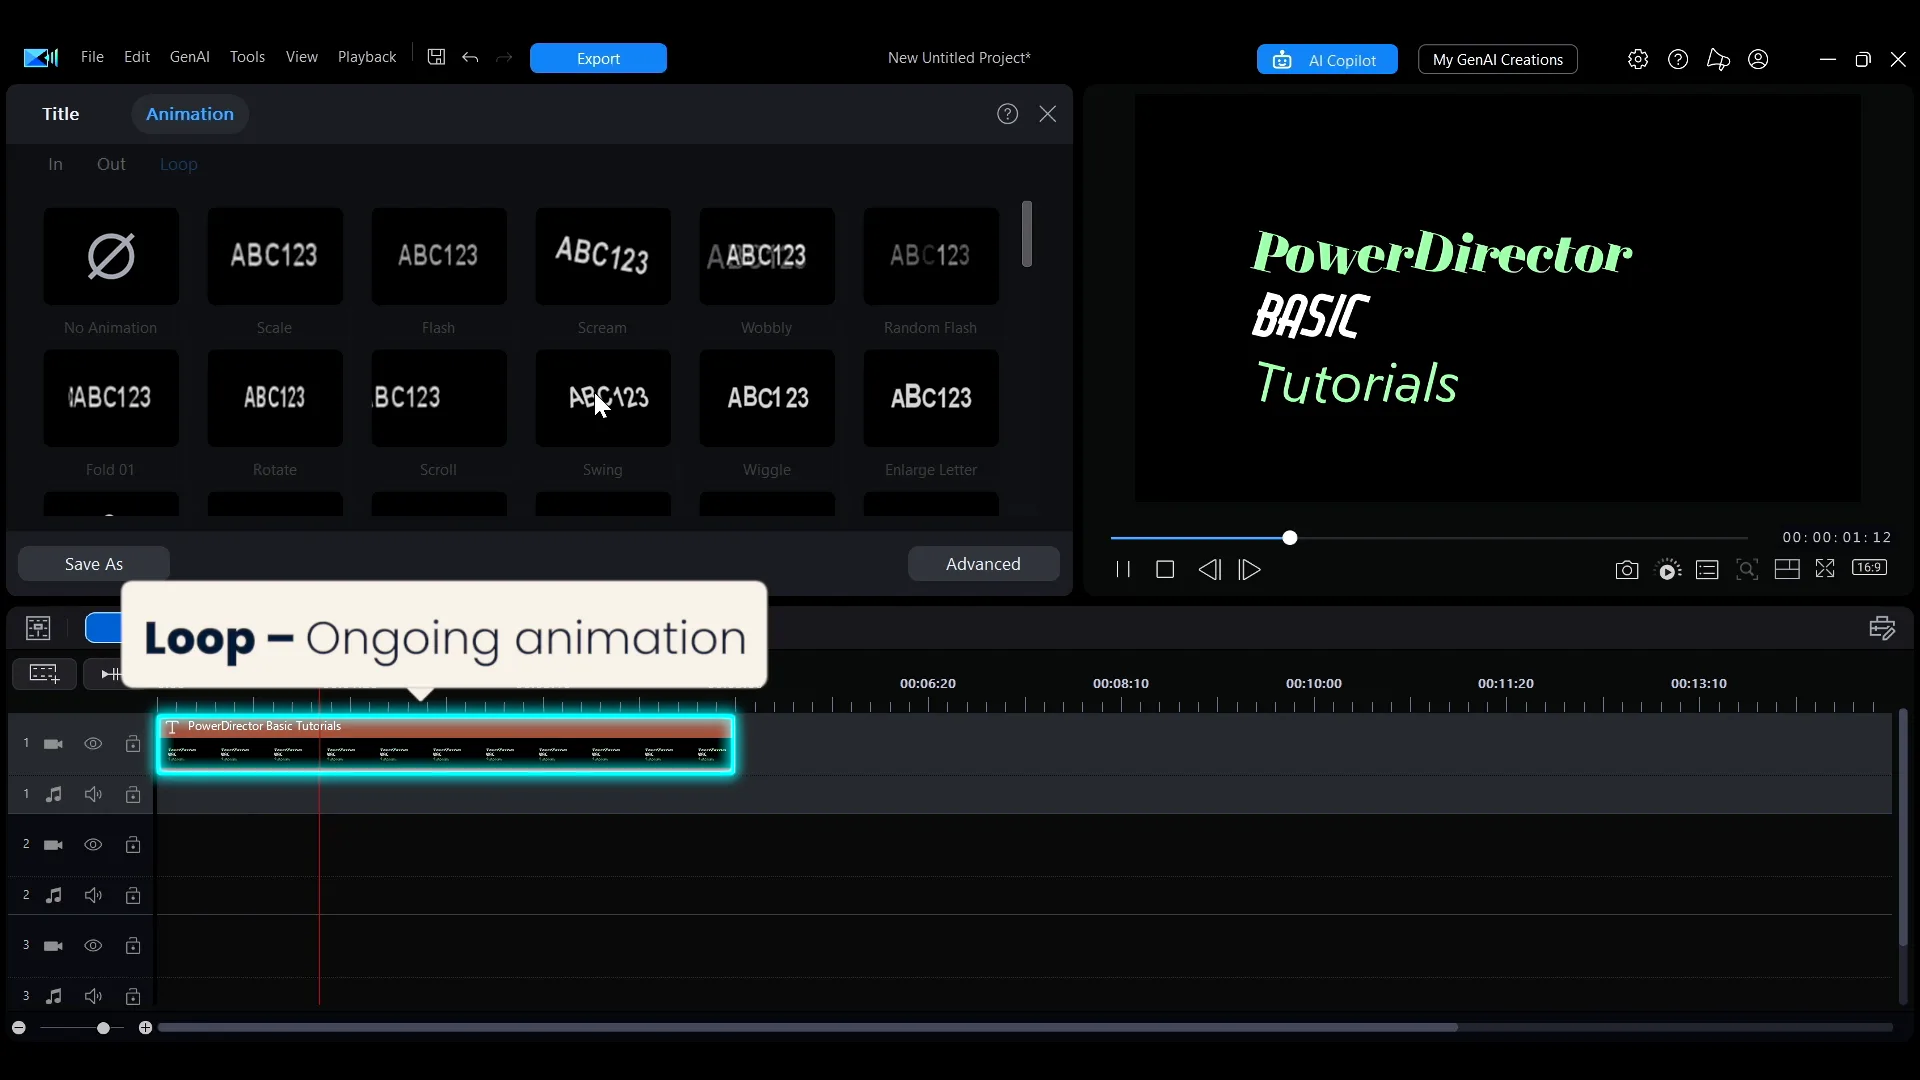
Task: Open the View menu
Action: [301, 57]
